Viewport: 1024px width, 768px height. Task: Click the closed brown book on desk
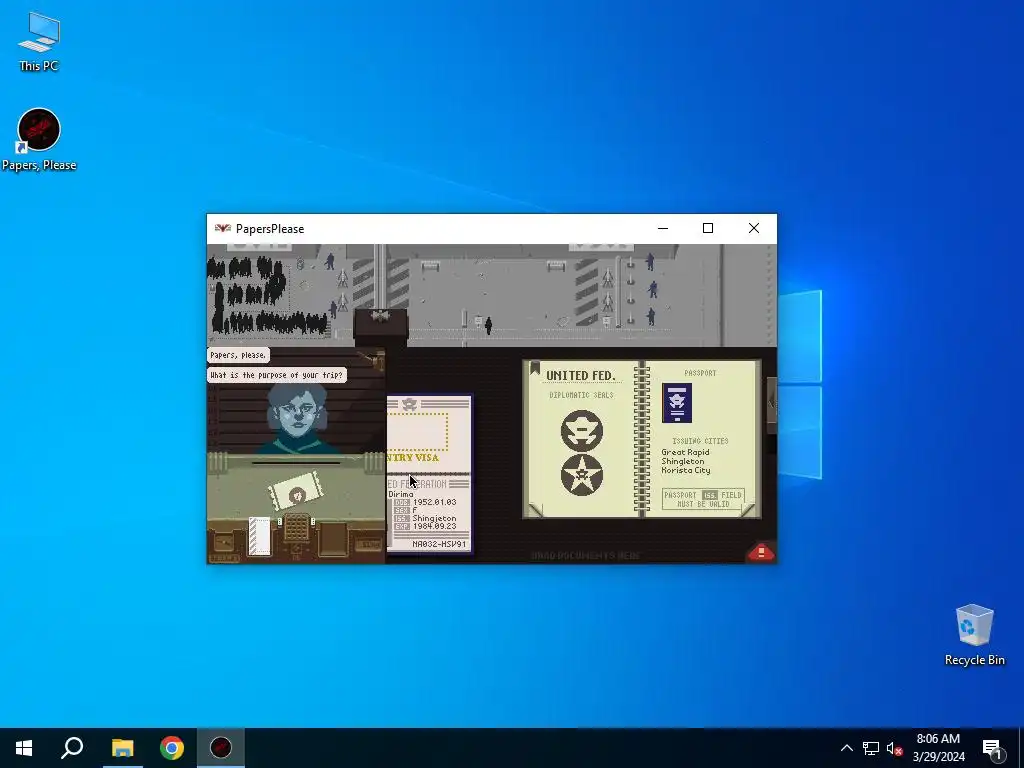tap(332, 539)
